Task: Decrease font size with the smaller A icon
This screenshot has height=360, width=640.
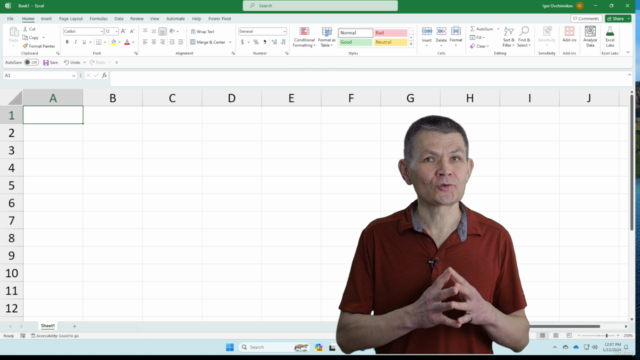Action: (x=132, y=31)
